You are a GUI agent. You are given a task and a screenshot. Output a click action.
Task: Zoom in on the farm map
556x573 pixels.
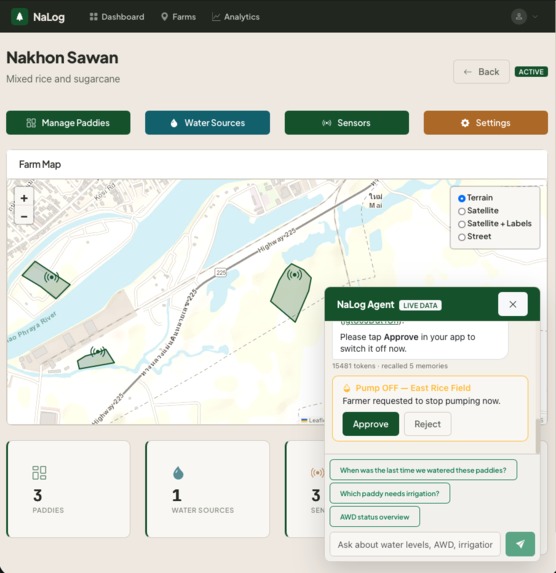point(24,198)
